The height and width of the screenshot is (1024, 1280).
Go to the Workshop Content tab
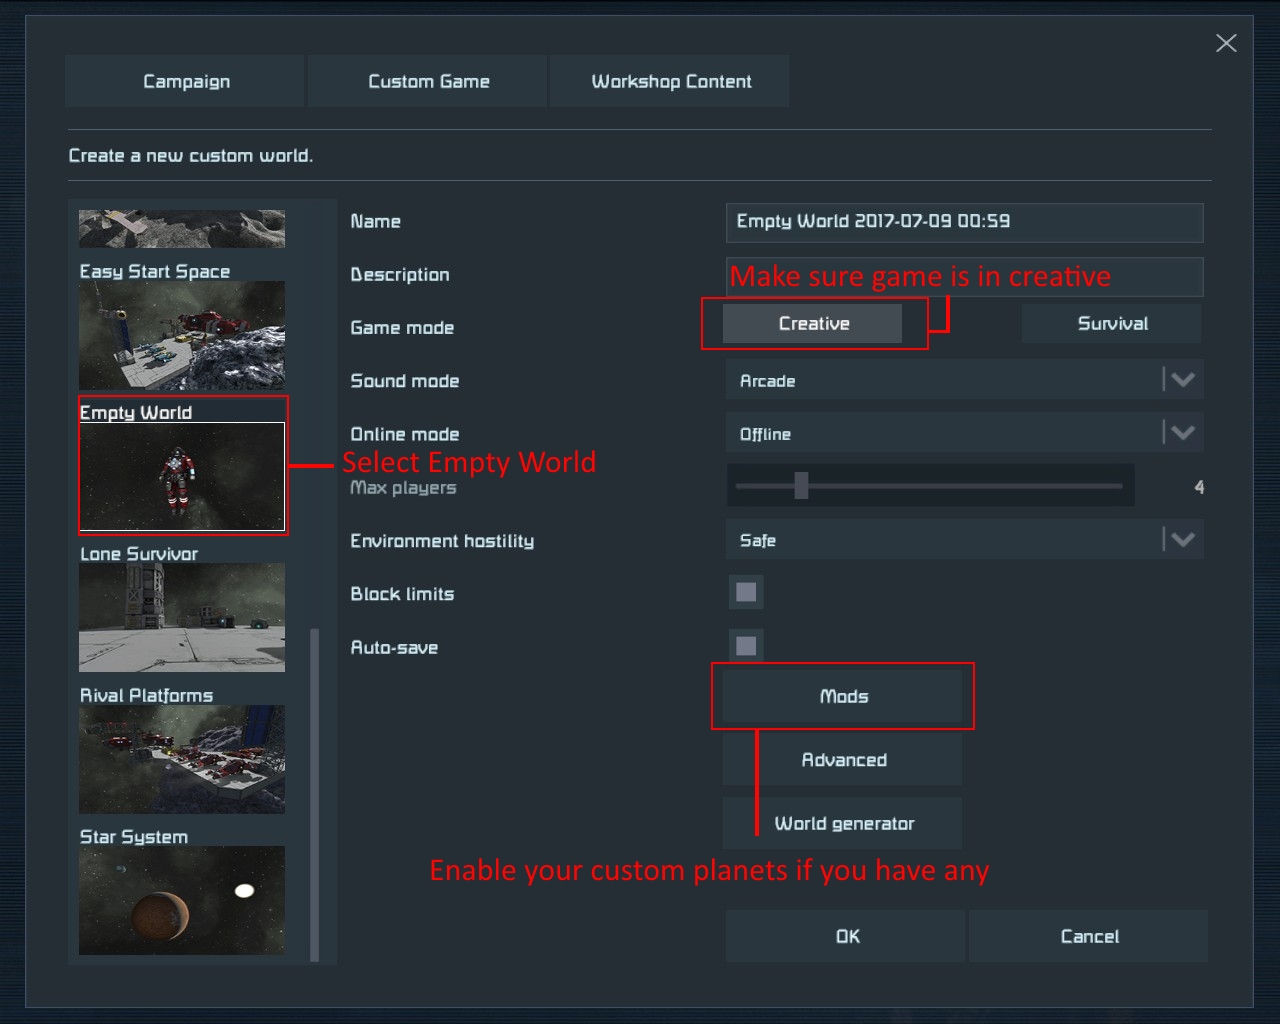click(x=671, y=81)
